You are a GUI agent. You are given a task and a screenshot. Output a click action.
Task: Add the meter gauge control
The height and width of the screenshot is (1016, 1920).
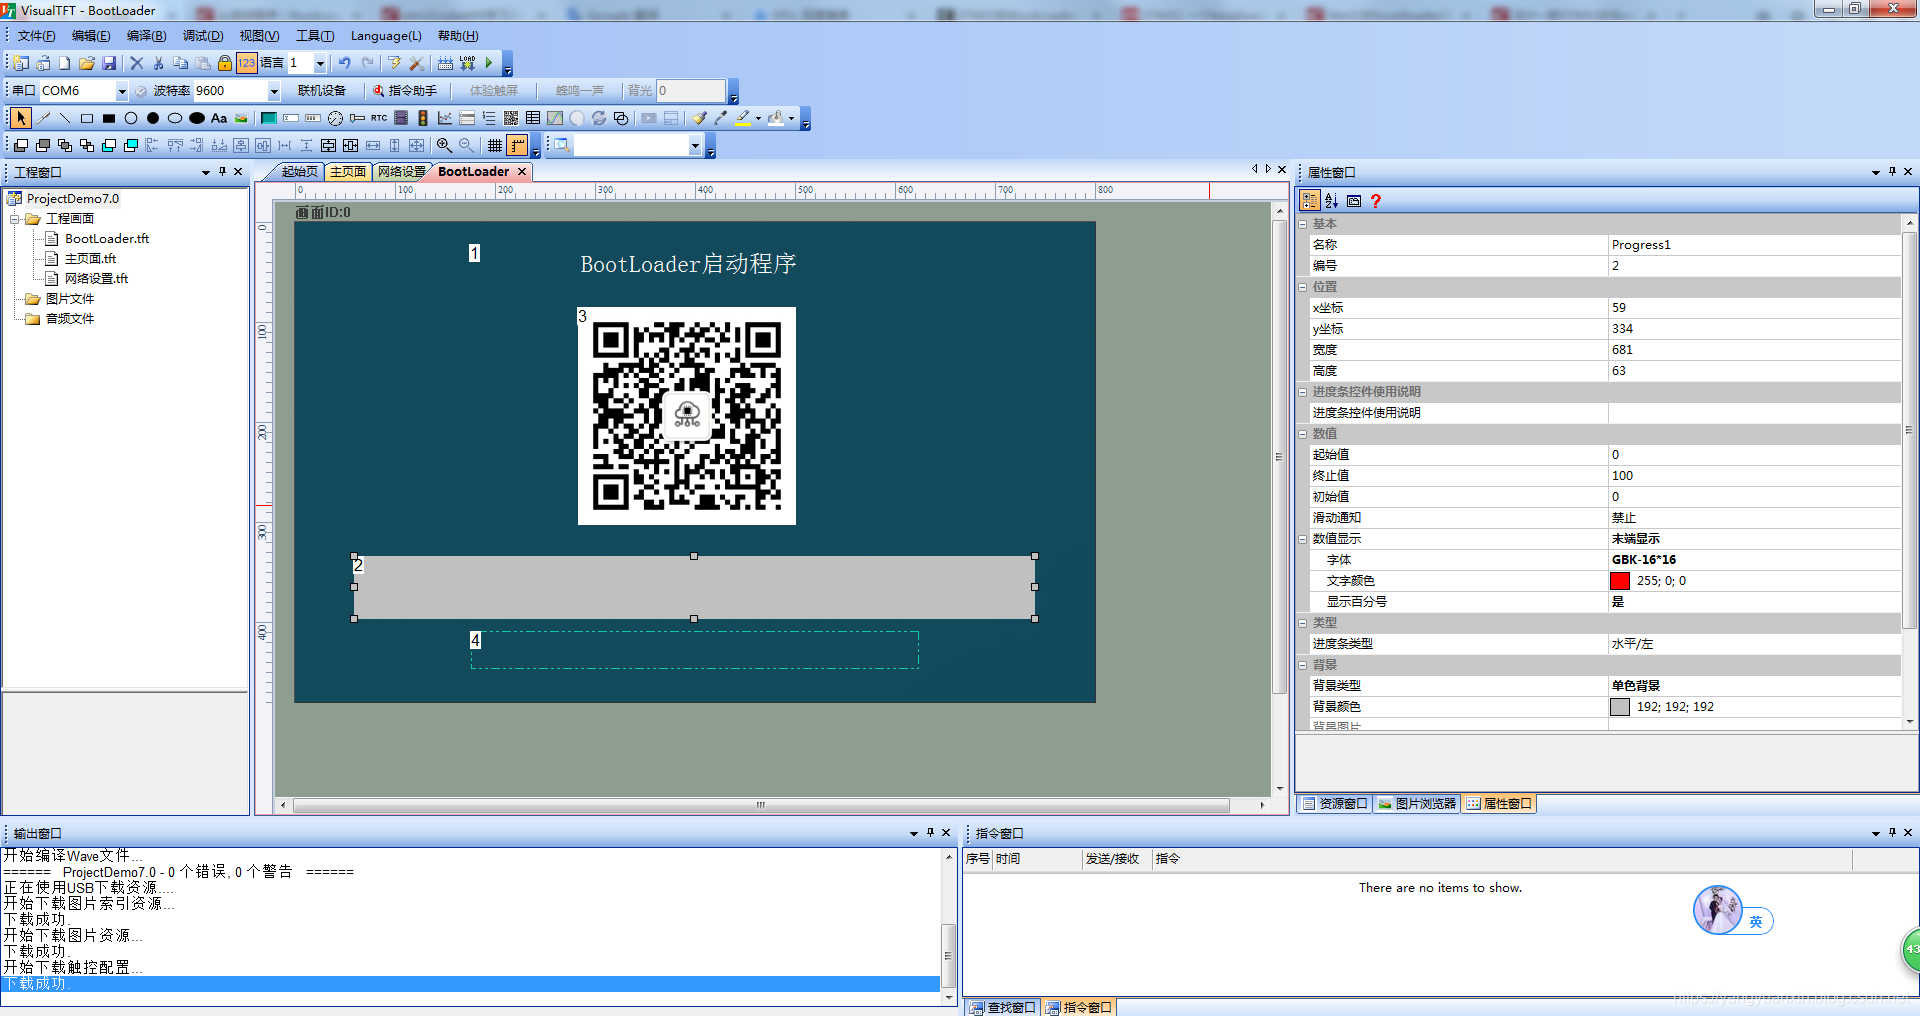pos(335,118)
